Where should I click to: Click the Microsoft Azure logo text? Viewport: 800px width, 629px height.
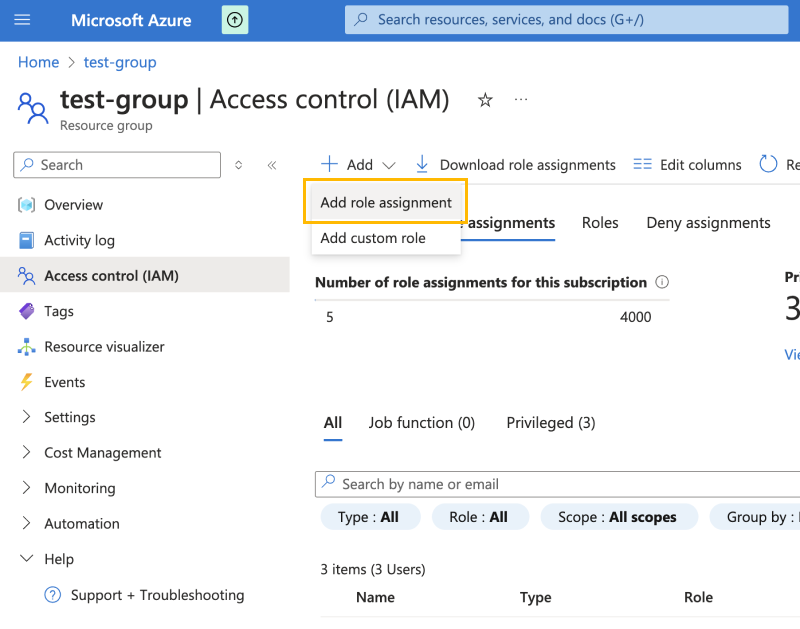click(x=131, y=20)
